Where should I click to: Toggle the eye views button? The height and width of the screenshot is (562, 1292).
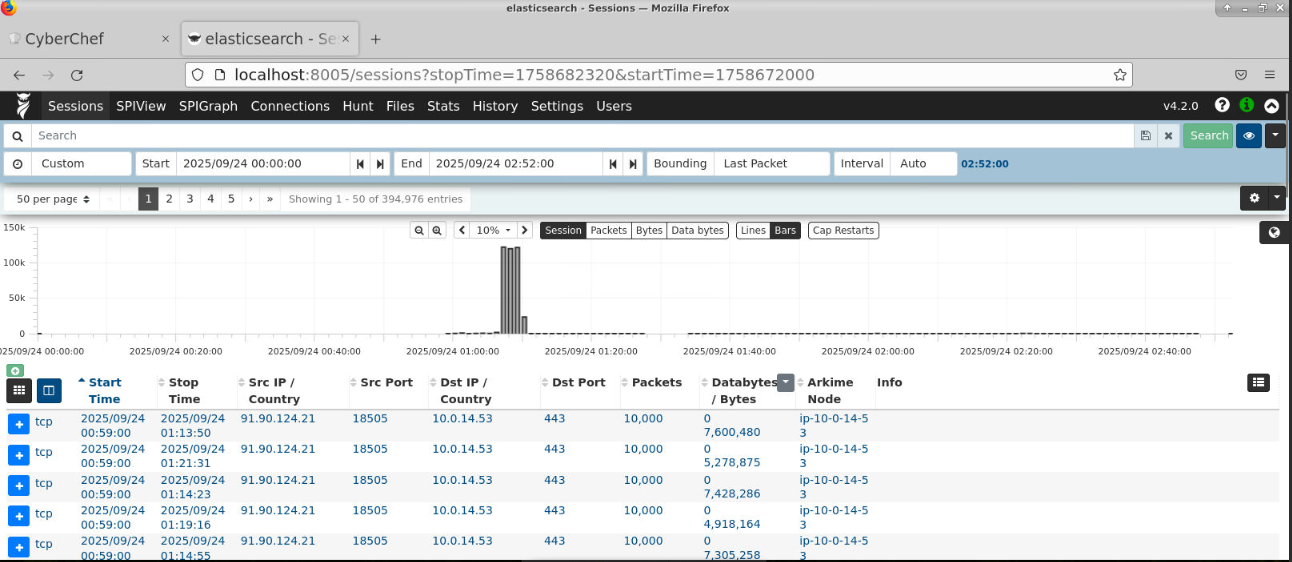1248,136
